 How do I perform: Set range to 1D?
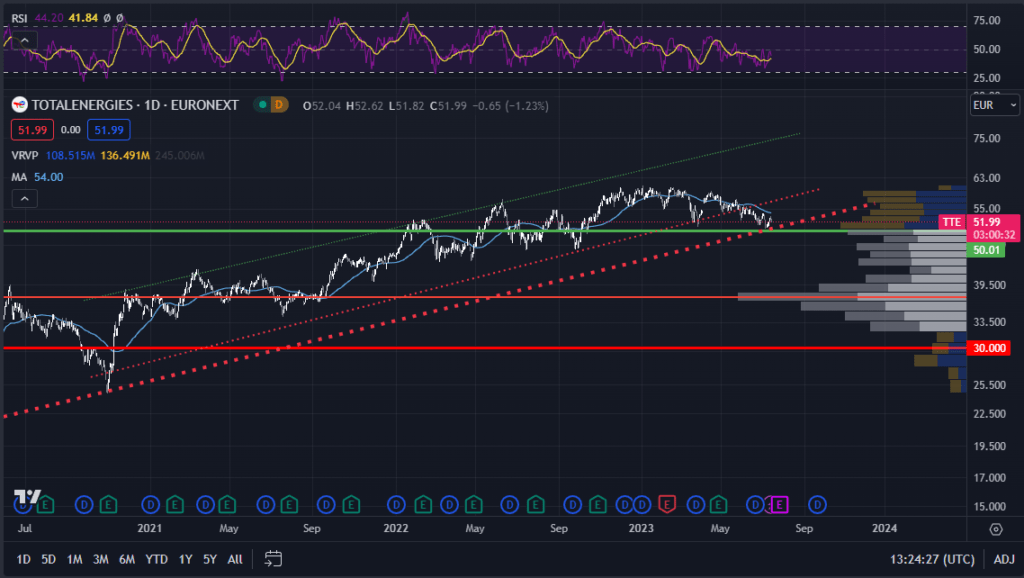(24, 559)
